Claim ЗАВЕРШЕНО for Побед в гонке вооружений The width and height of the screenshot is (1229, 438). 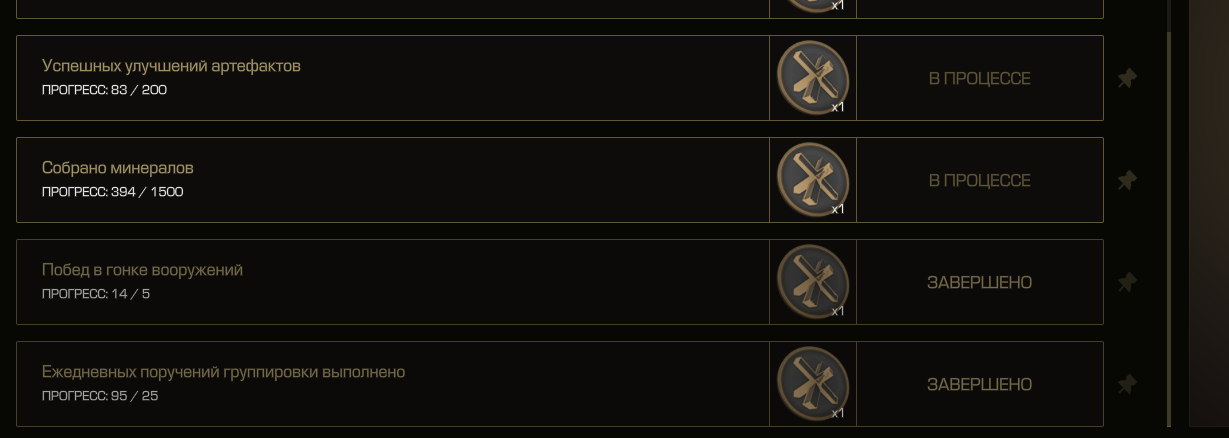979,282
